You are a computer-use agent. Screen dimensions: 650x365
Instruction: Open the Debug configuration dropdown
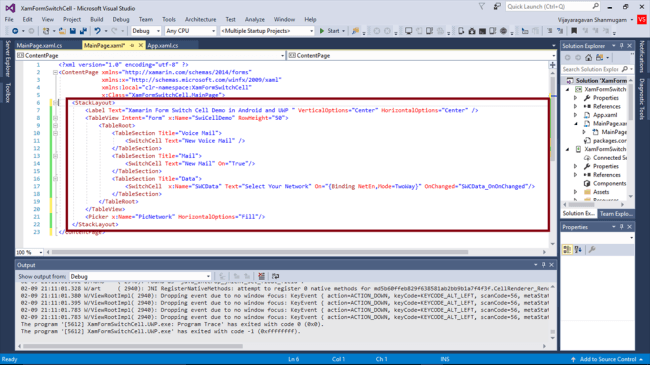click(146, 31)
